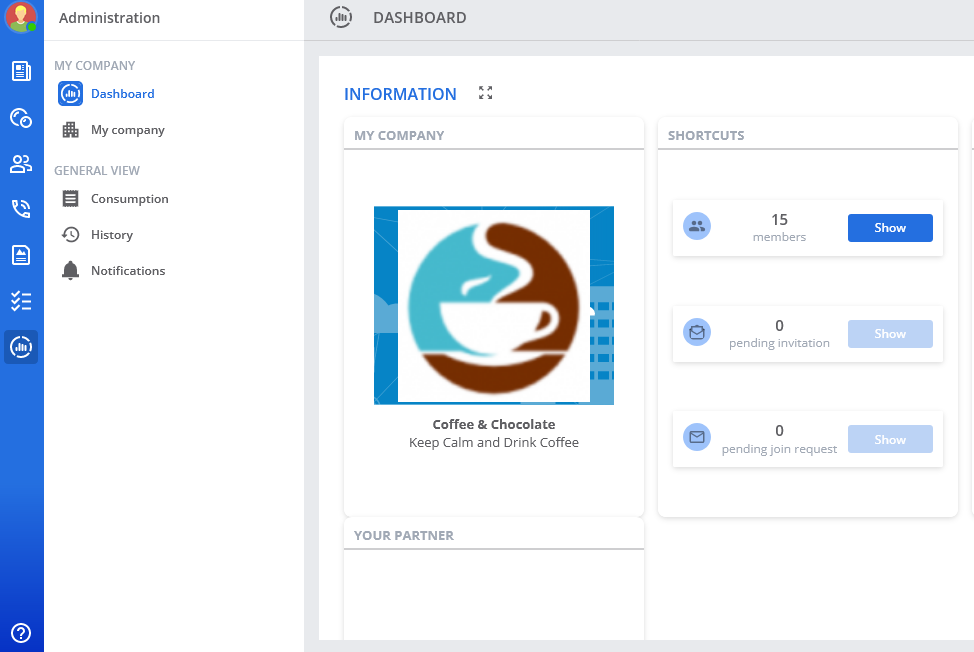Viewport: 974px width, 652px height.
Task: Open the History menu item
Action: [111, 235]
